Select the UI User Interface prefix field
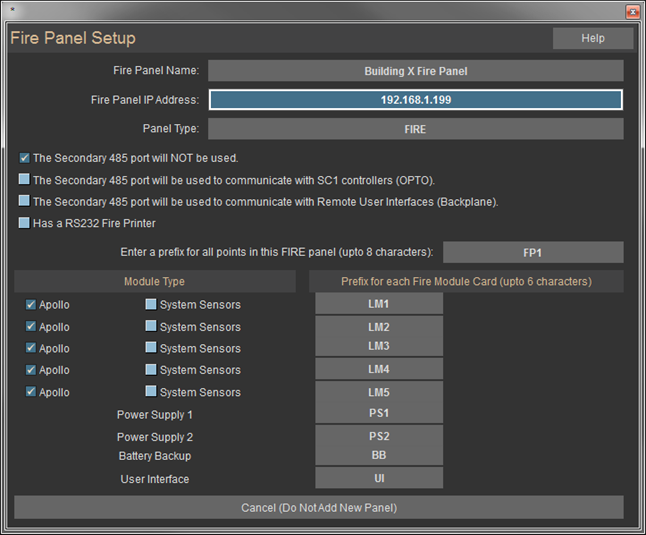 [x=379, y=479]
